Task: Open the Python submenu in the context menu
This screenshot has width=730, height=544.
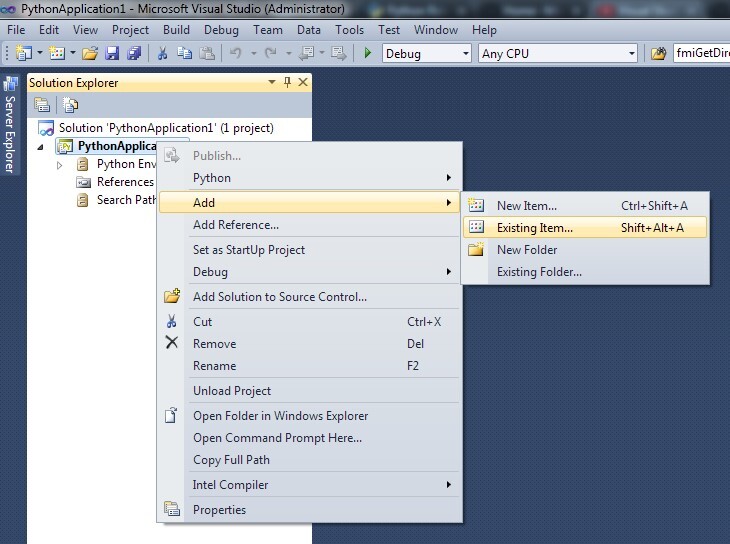Action: [310, 178]
